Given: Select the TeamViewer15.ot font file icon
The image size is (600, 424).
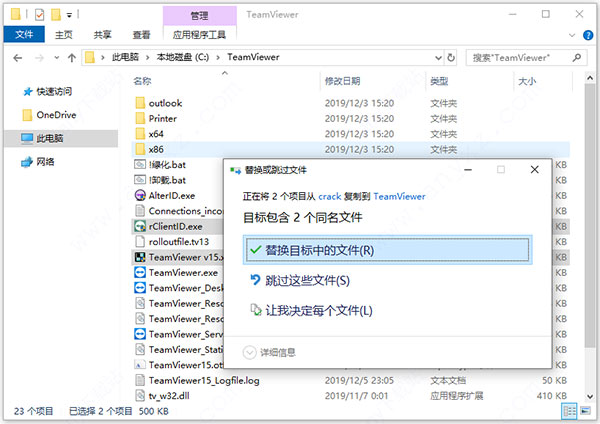Looking at the screenshot, I should 140,365.
